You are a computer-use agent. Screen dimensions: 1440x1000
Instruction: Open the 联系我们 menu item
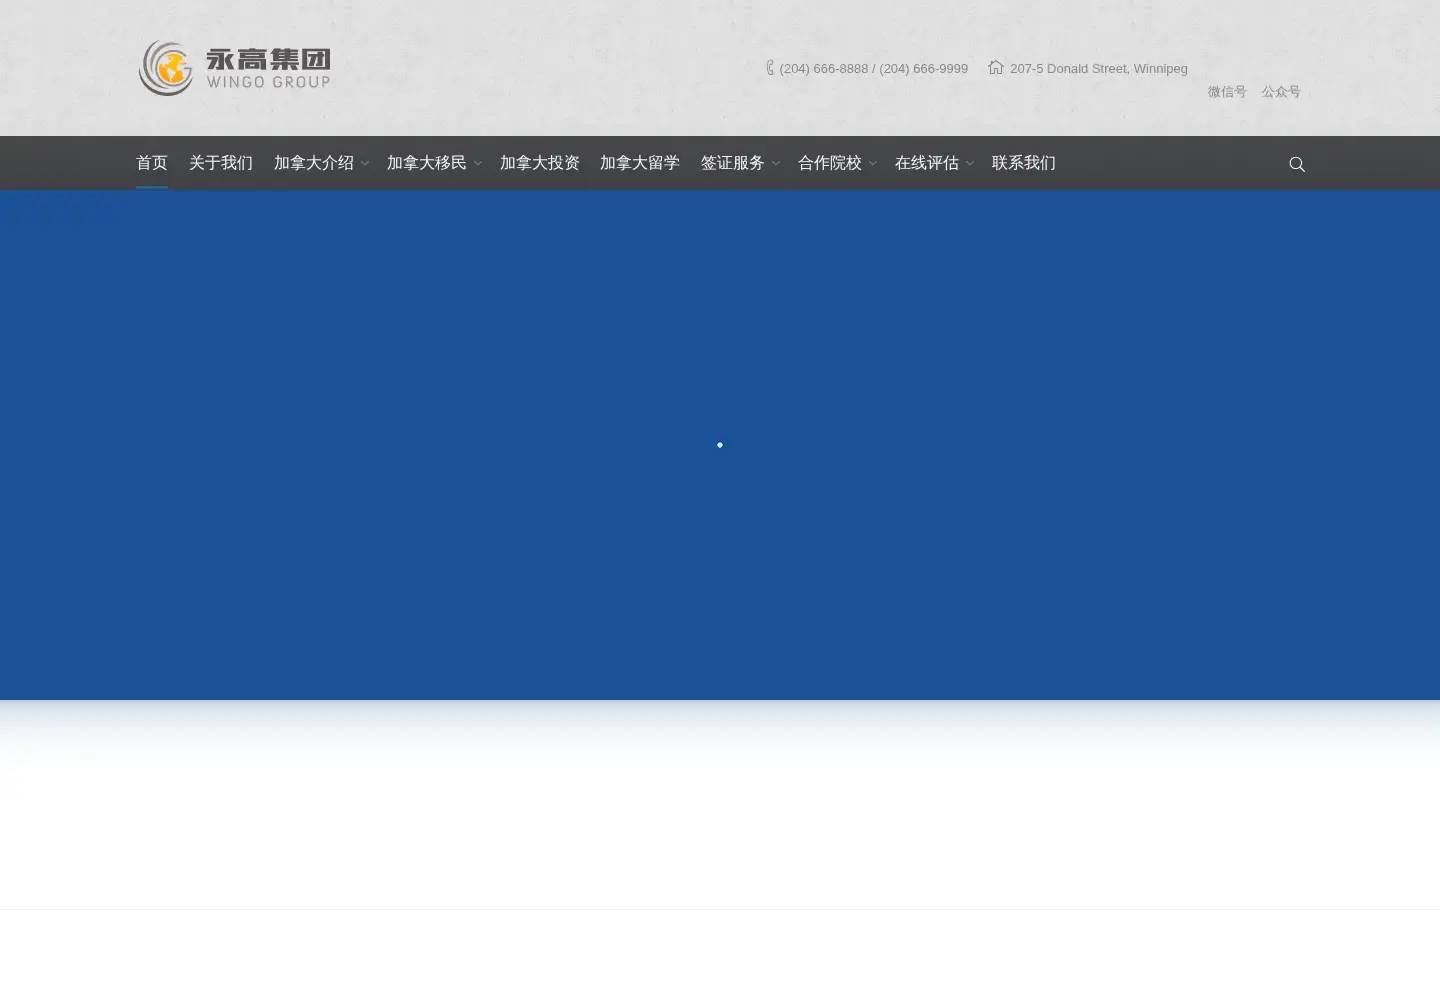[1024, 163]
